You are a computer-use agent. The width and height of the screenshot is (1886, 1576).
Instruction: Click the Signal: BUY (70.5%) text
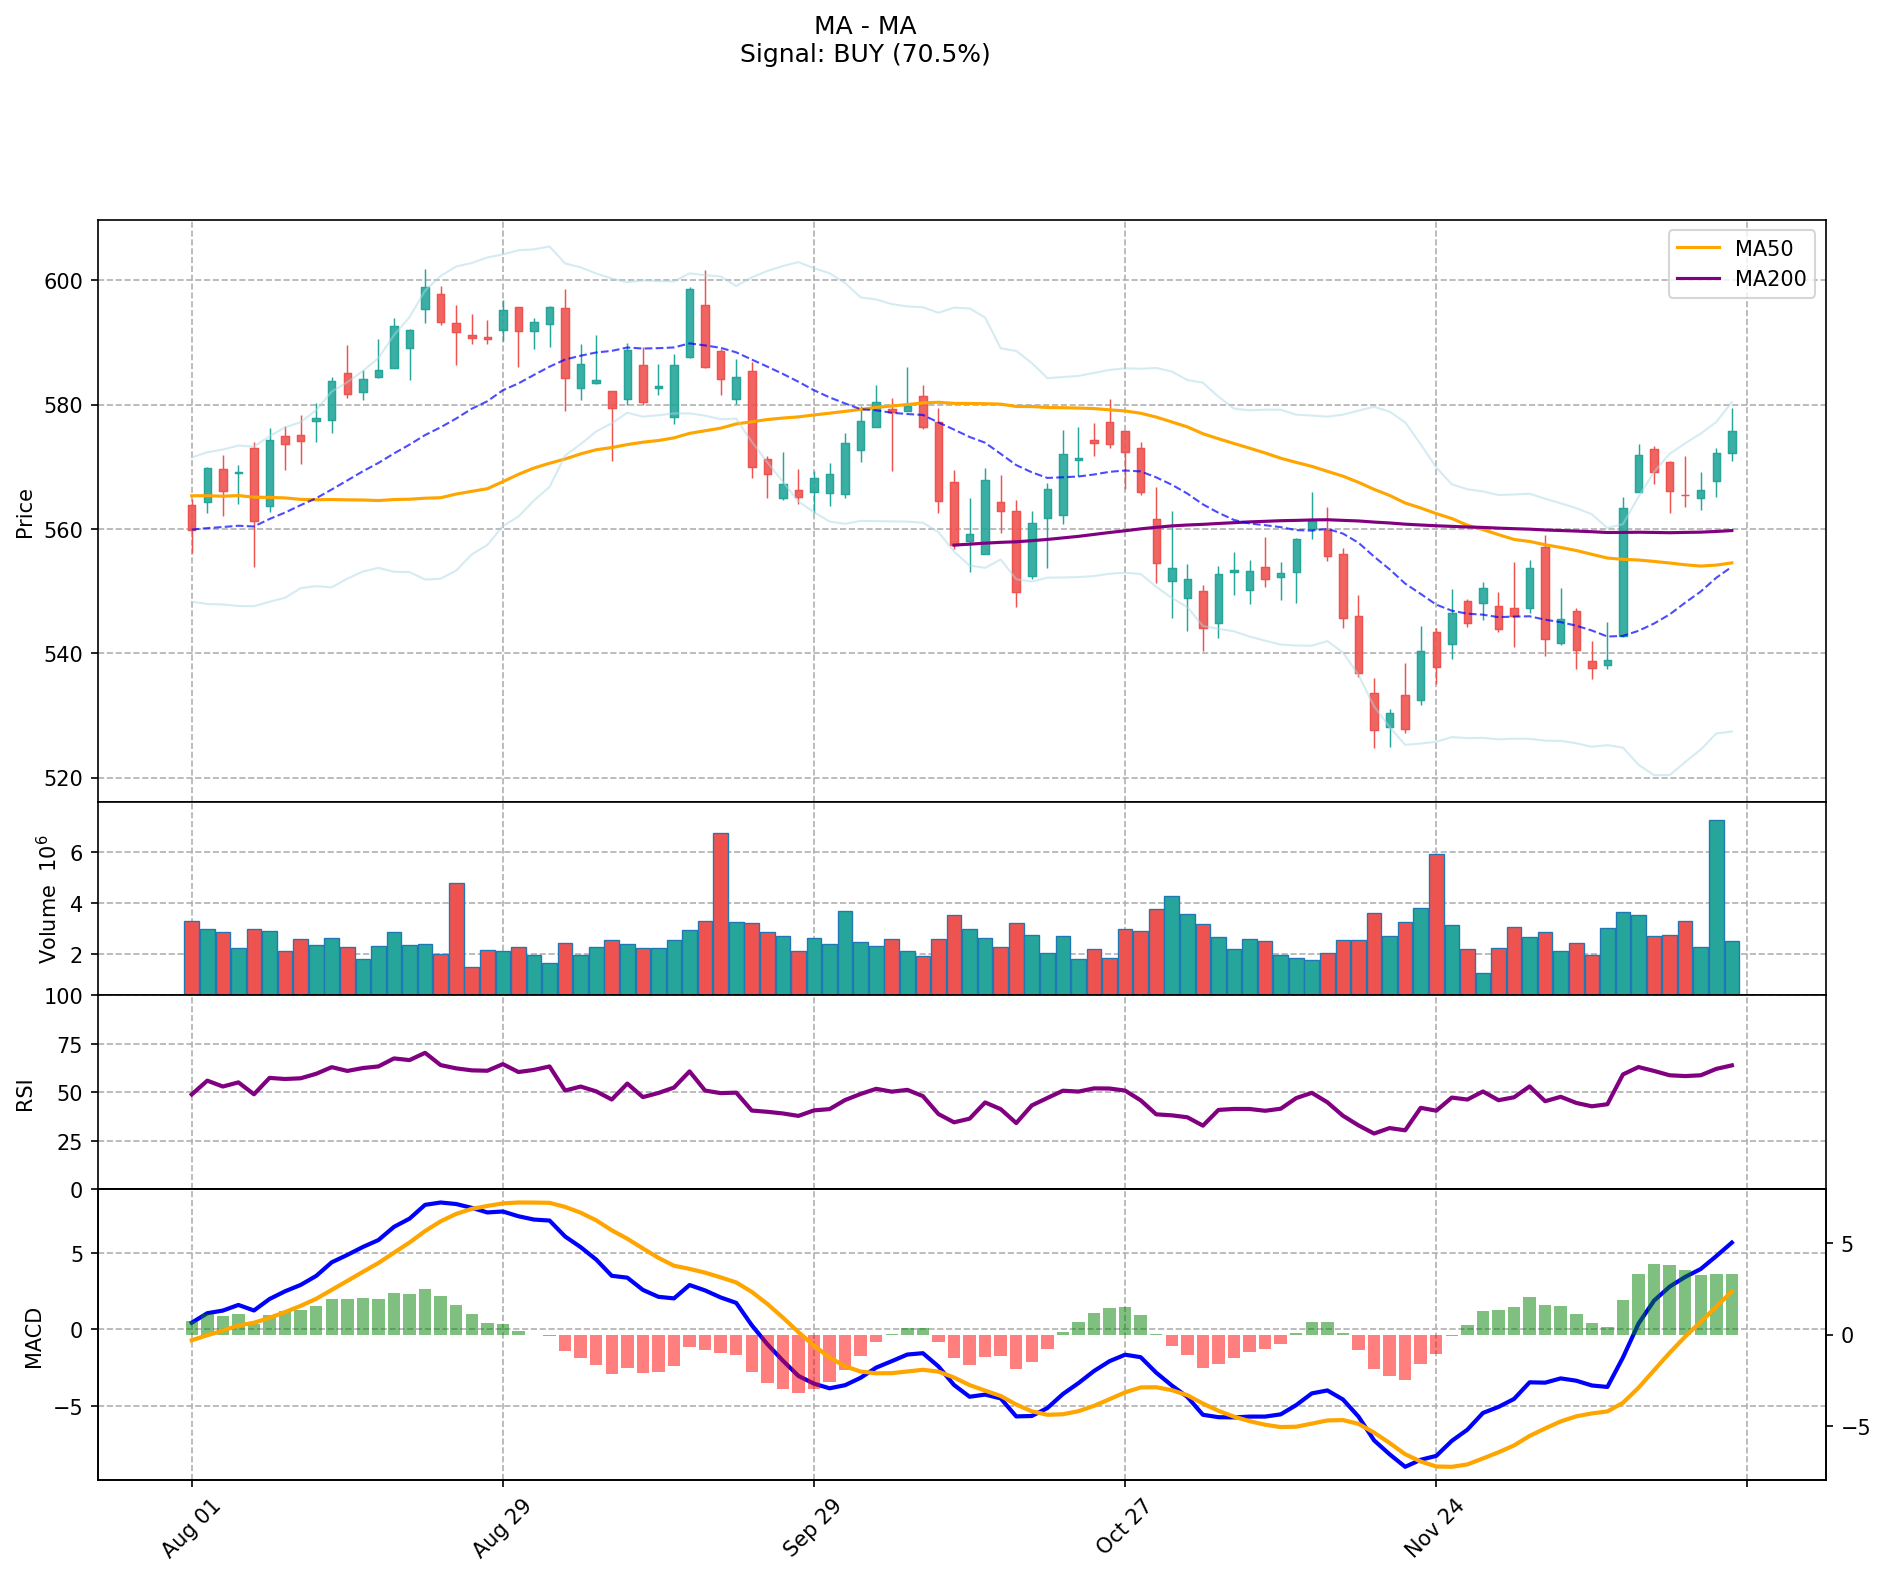[864, 54]
